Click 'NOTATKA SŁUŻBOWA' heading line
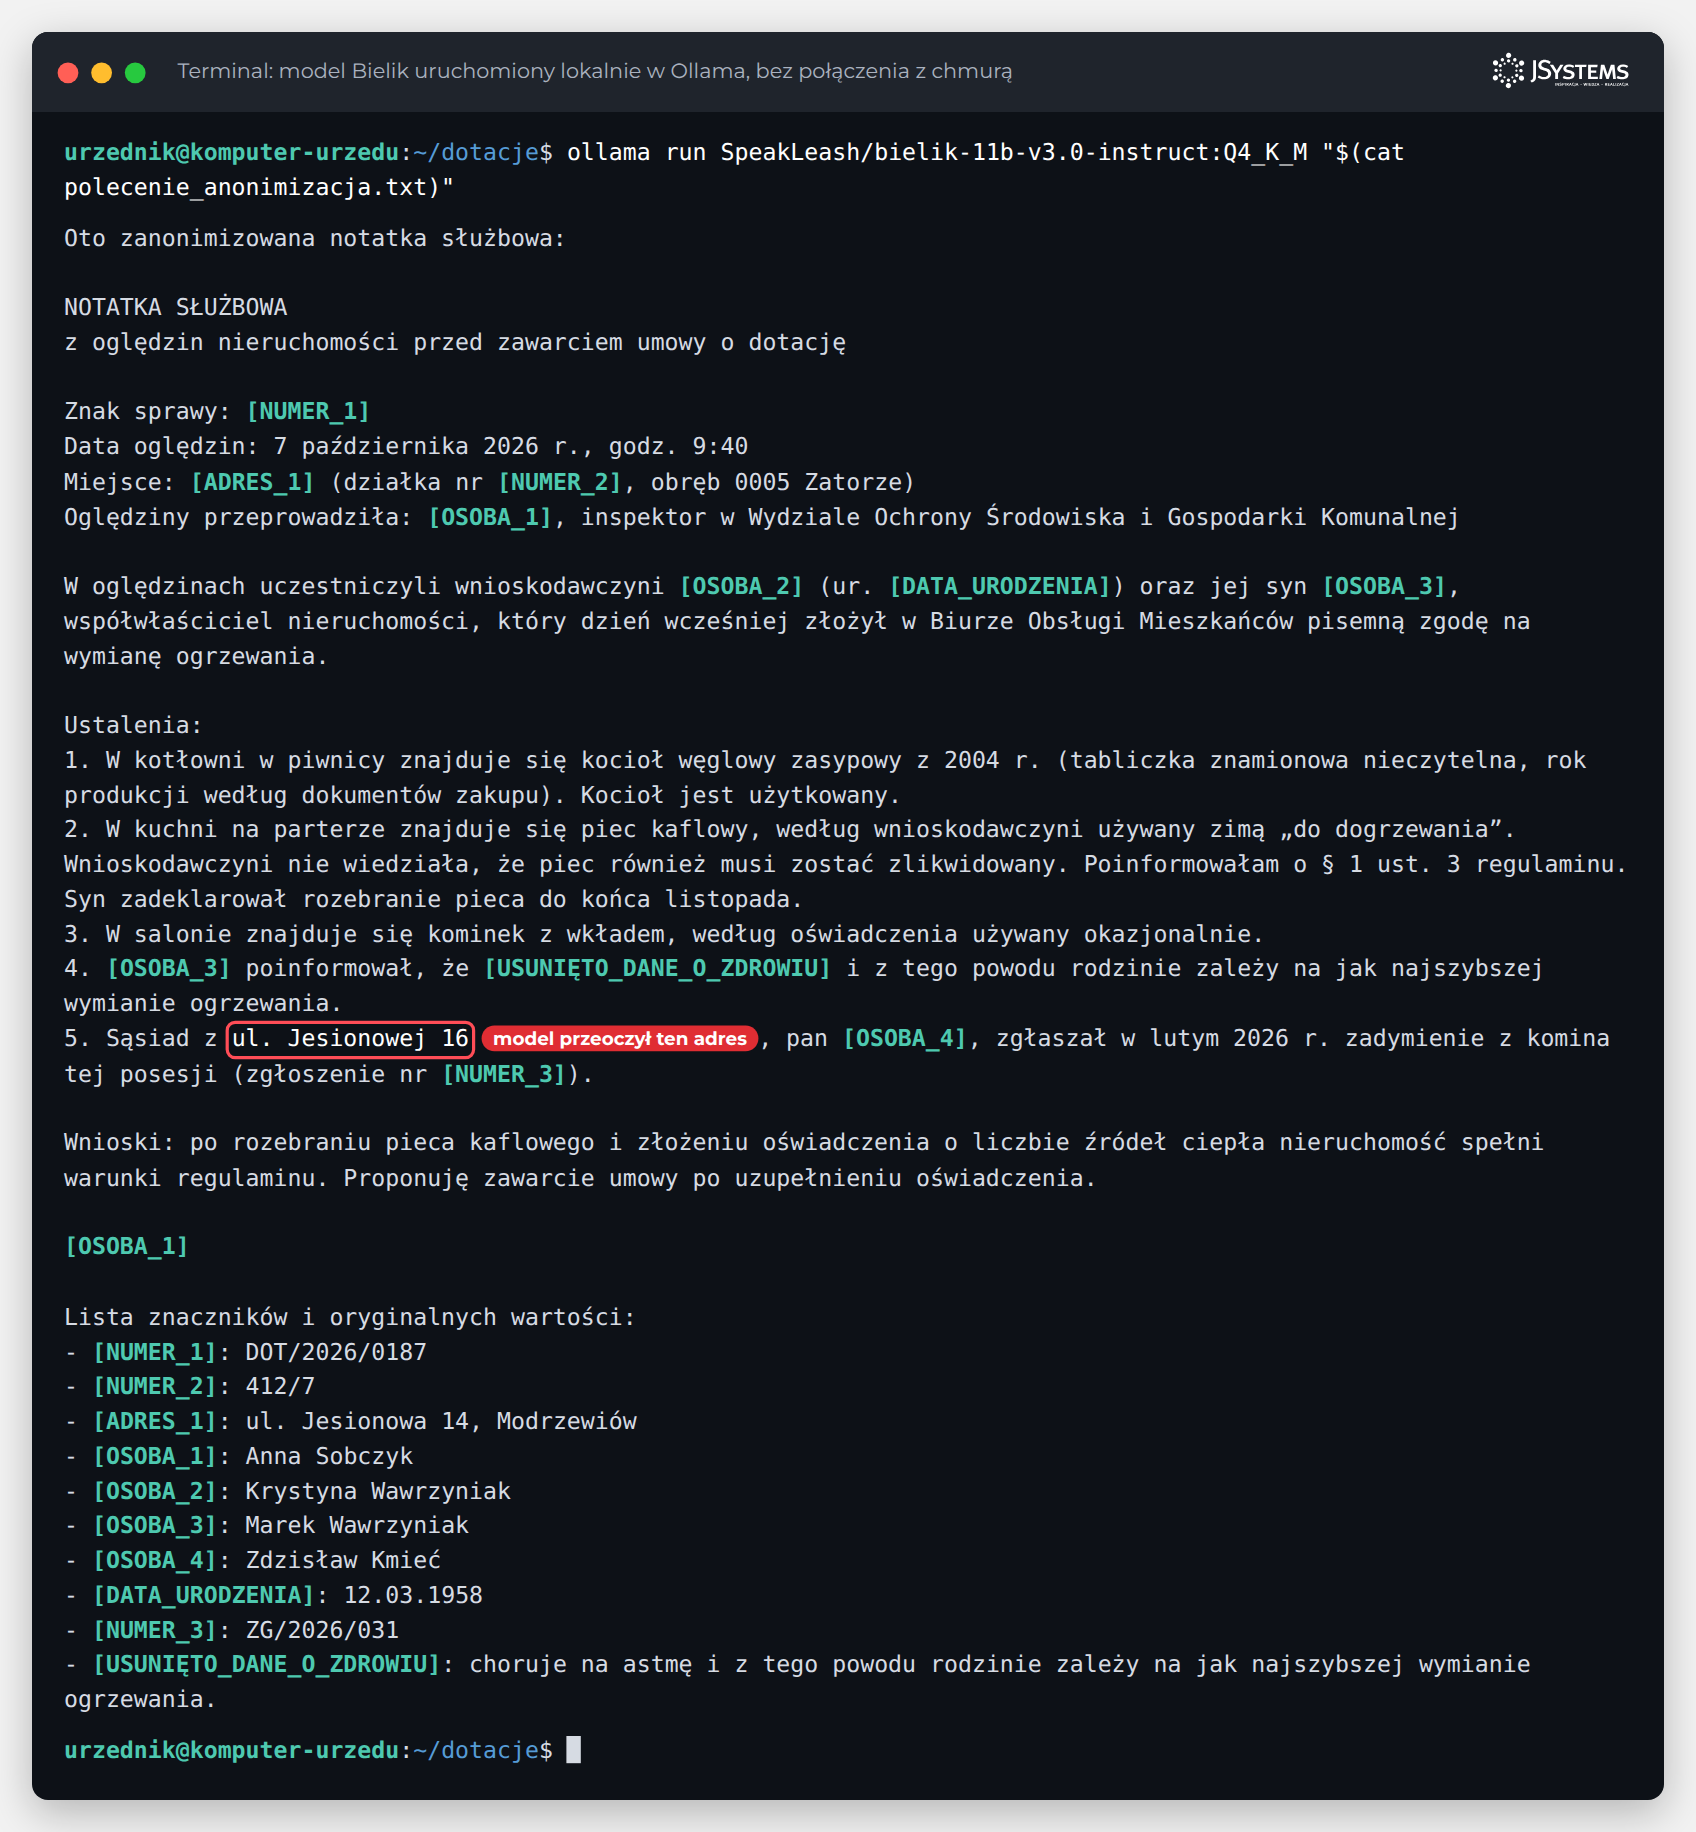The height and width of the screenshot is (1832, 1696). click(x=176, y=307)
